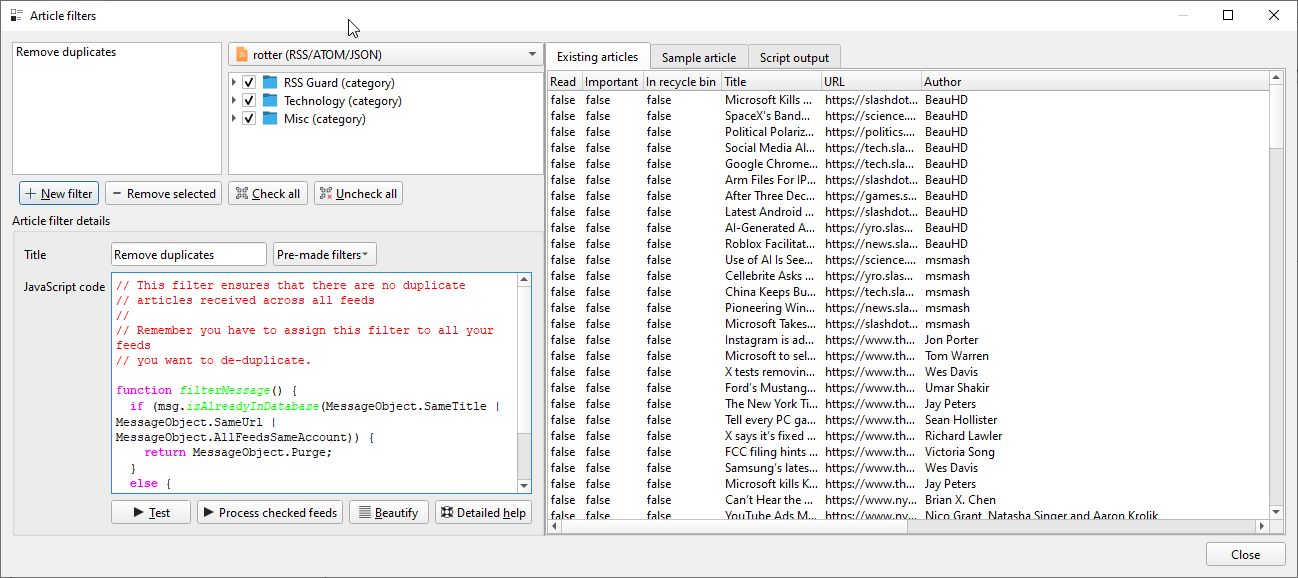Click the Misc category folder icon
The width and height of the screenshot is (1298, 578).
(x=270, y=119)
